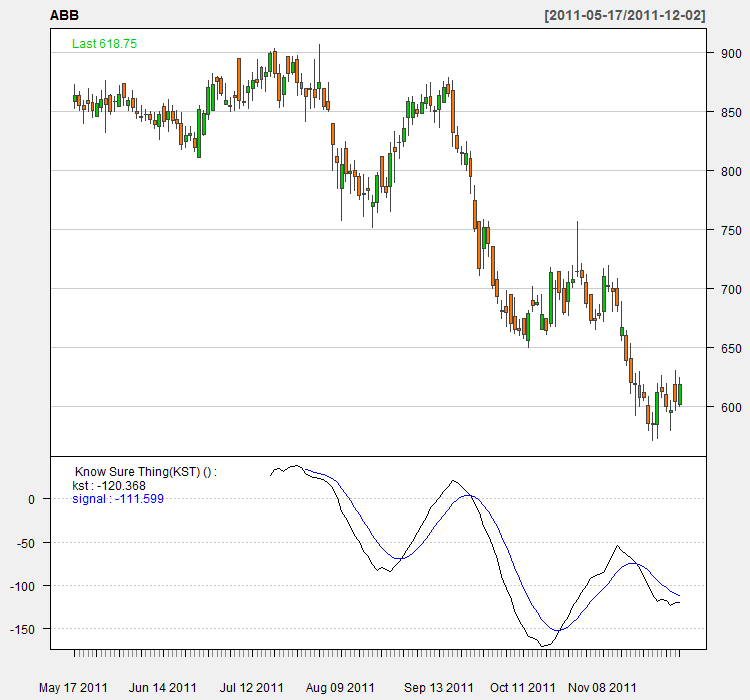The height and width of the screenshot is (700, 750).
Task: Click the 900 price axis label
Action: pyautogui.click(x=731, y=54)
